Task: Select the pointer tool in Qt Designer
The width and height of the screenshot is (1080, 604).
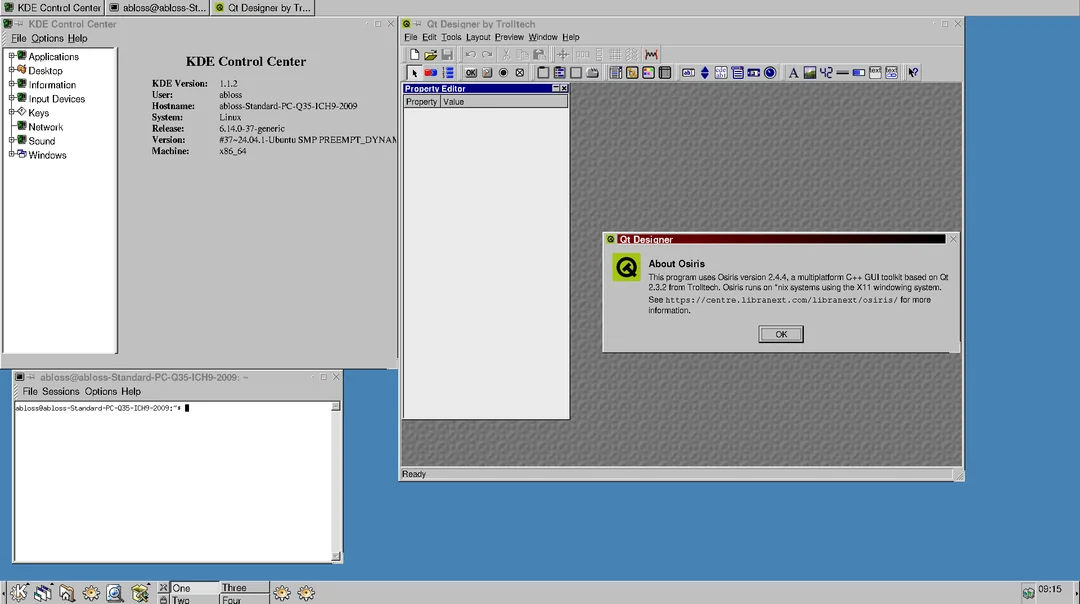Action: [414, 72]
